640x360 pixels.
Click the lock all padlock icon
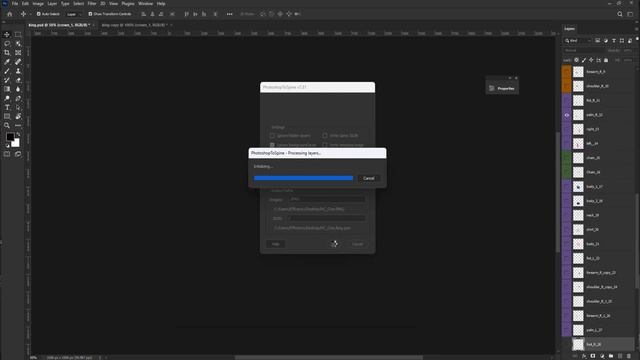tap(606, 60)
